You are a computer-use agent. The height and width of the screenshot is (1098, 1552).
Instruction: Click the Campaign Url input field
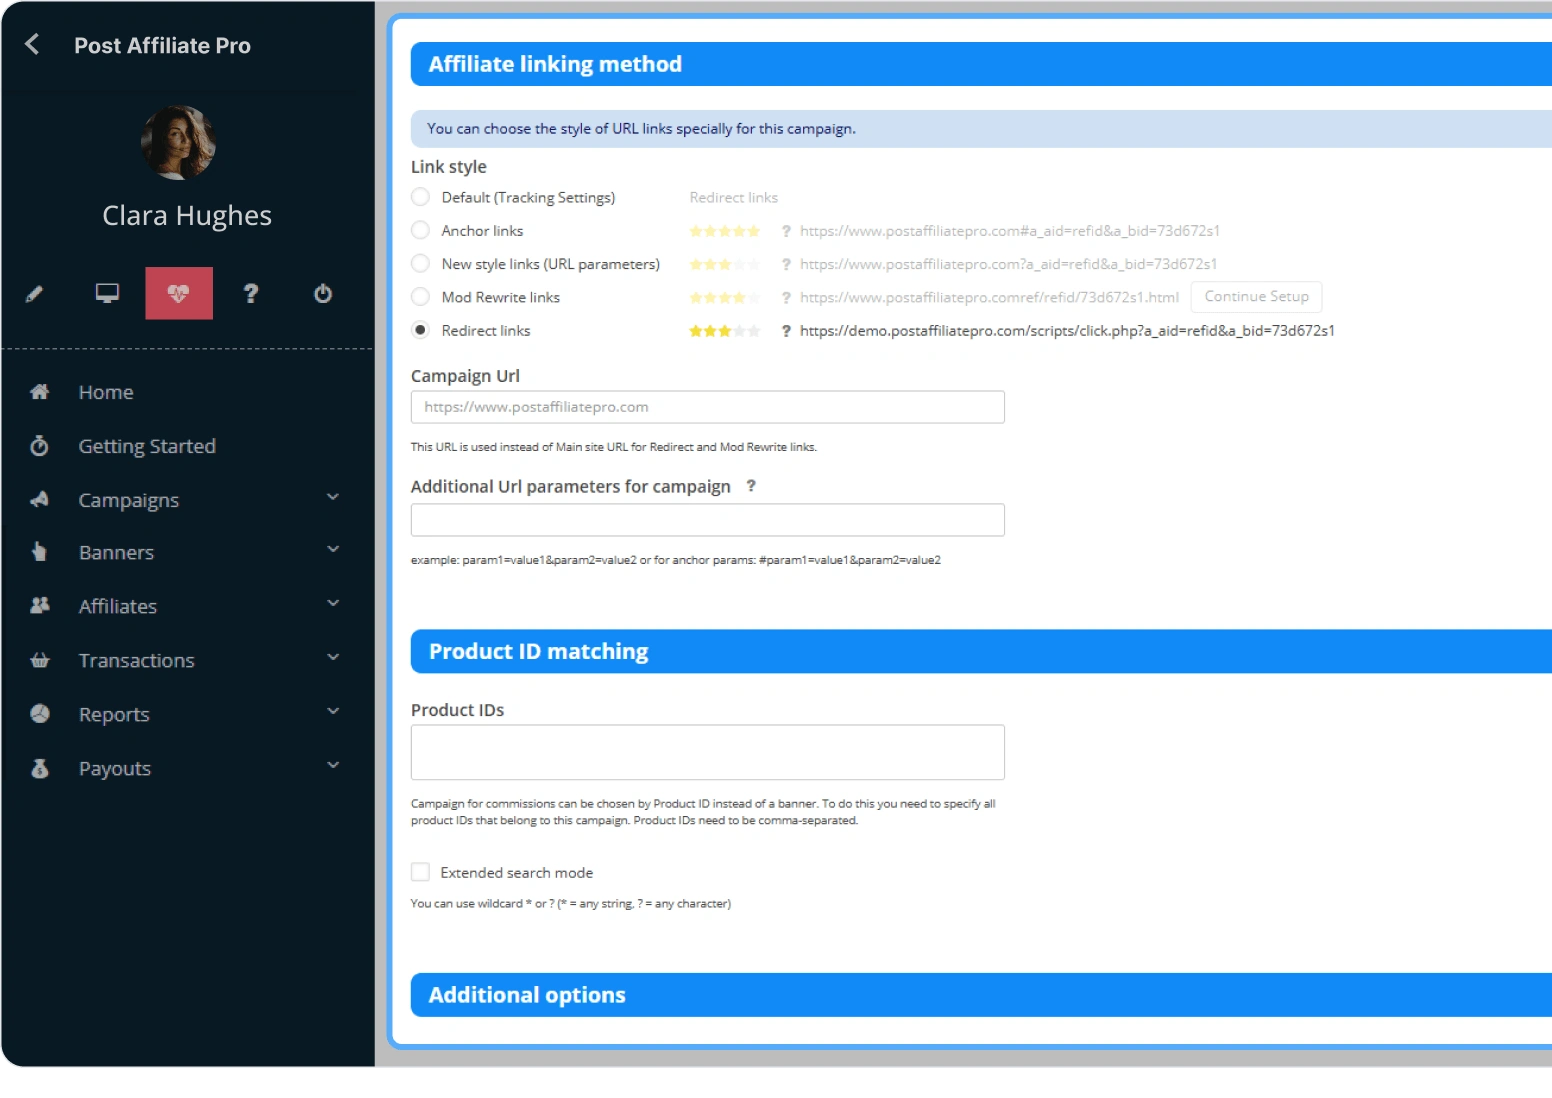pos(707,407)
